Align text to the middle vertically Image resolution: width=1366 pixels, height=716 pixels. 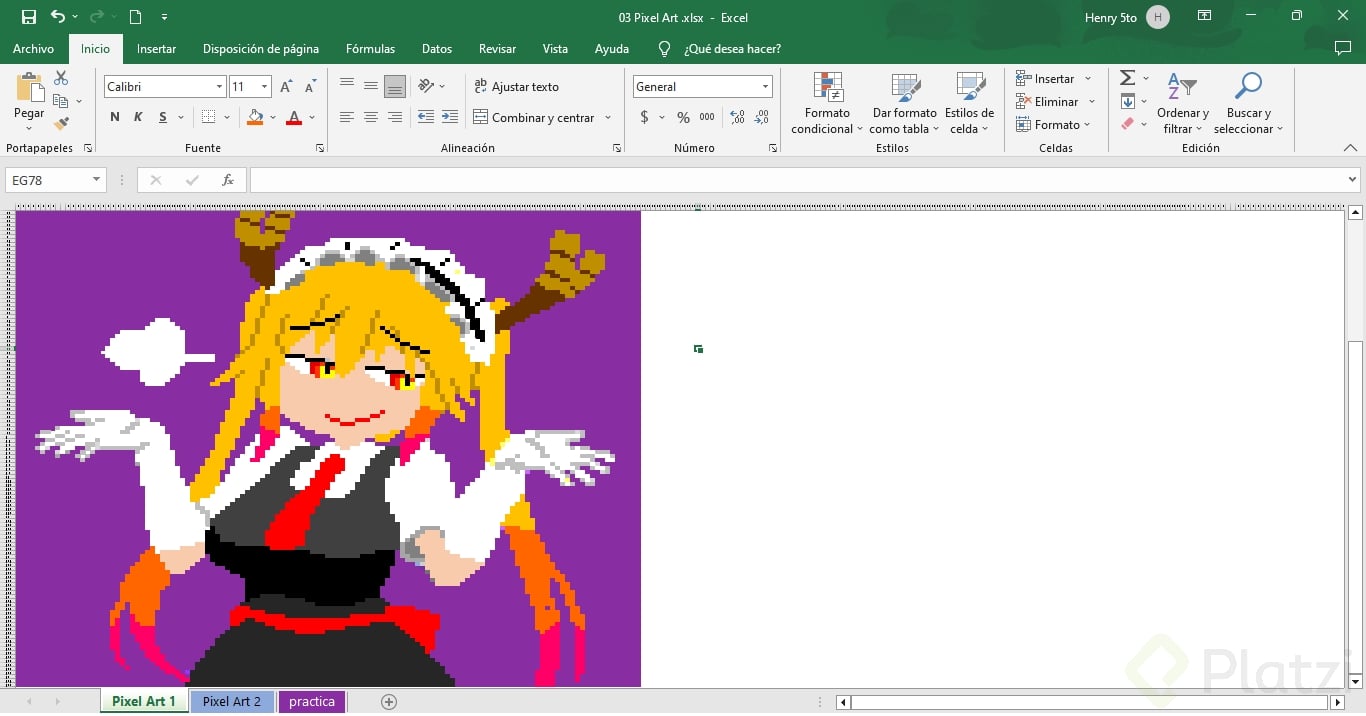point(371,86)
